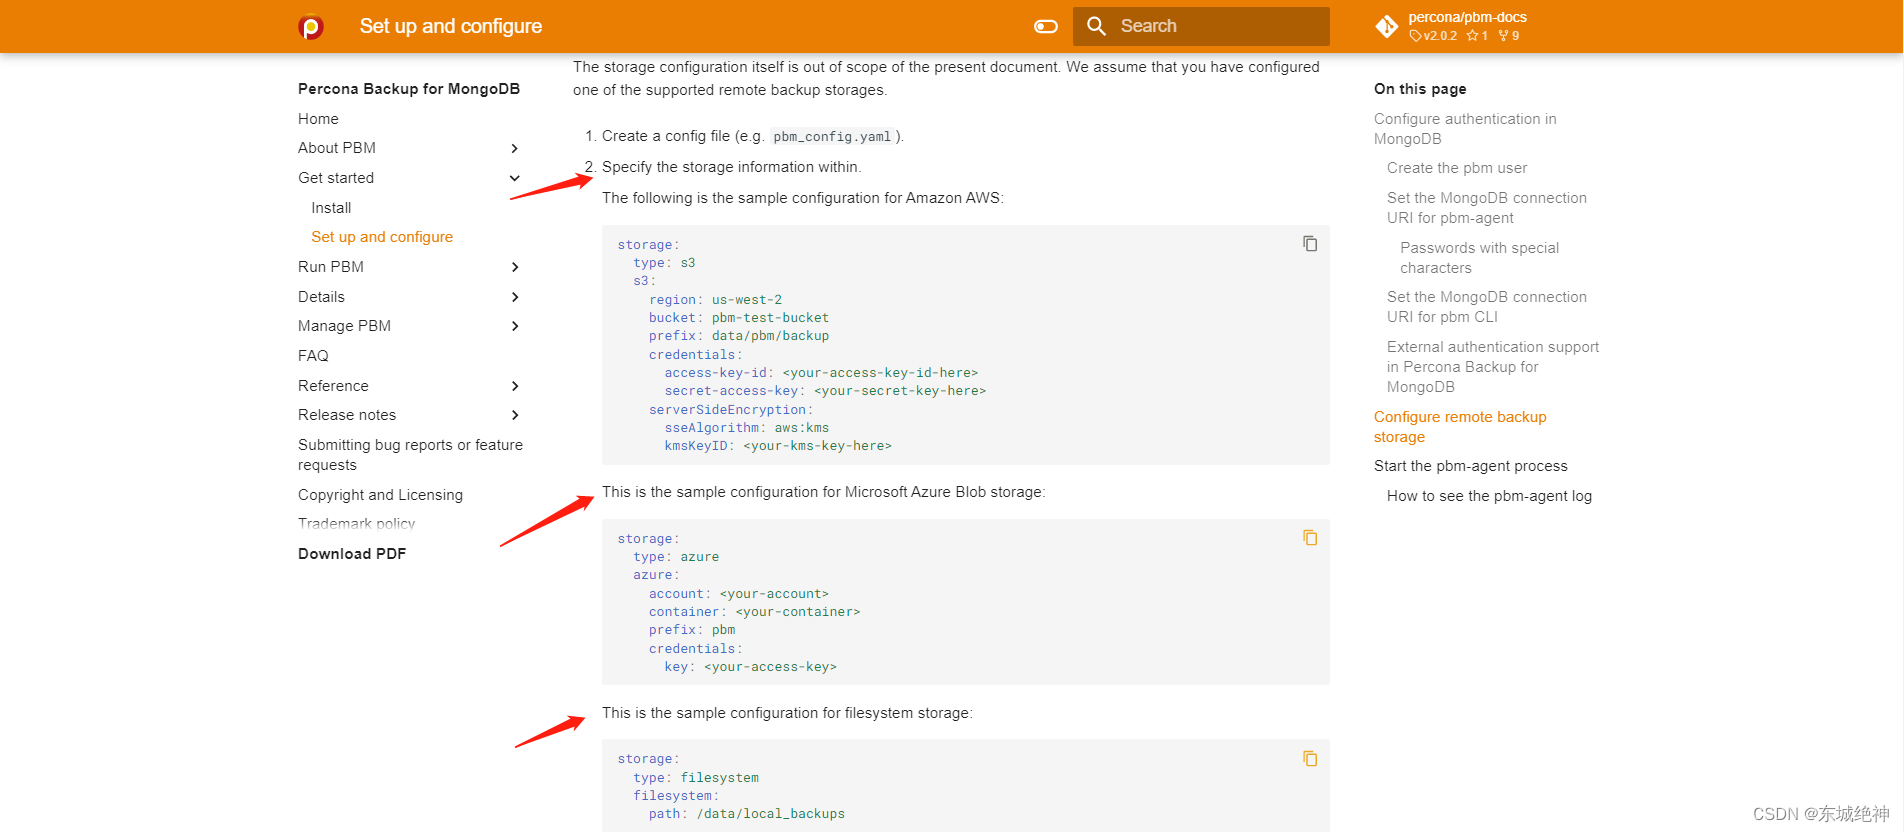Click the header title Set up and configure
The width and height of the screenshot is (1904, 832).
pyautogui.click(x=451, y=27)
